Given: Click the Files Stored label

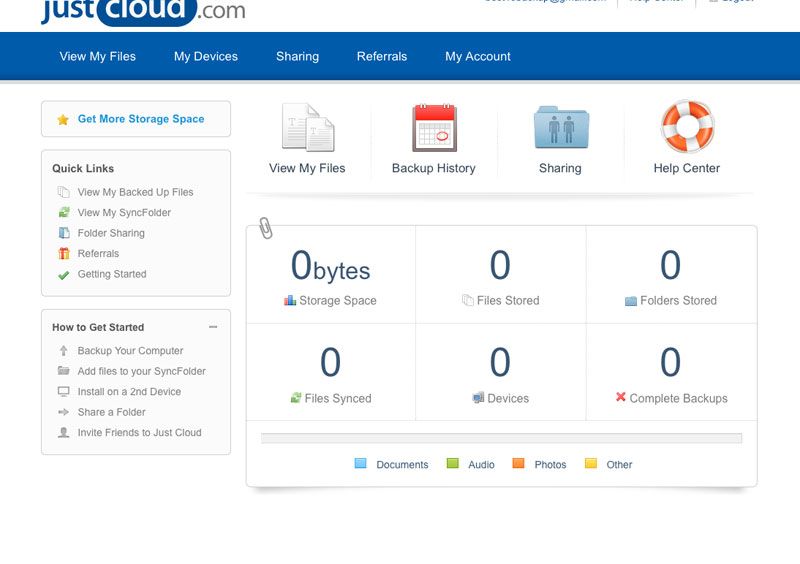Looking at the screenshot, I should 508,301.
